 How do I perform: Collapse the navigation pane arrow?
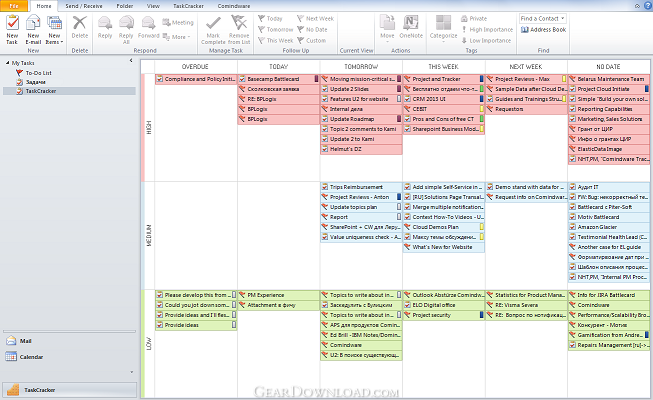coord(131,60)
